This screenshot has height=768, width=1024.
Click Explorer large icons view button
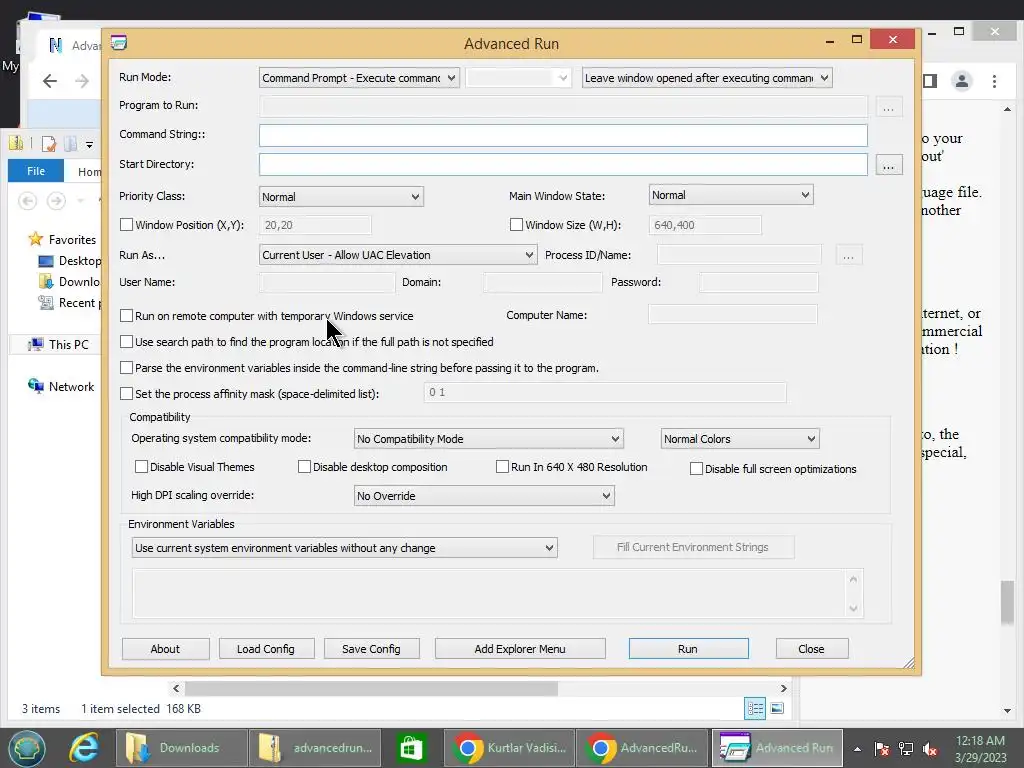pyautogui.click(x=776, y=709)
